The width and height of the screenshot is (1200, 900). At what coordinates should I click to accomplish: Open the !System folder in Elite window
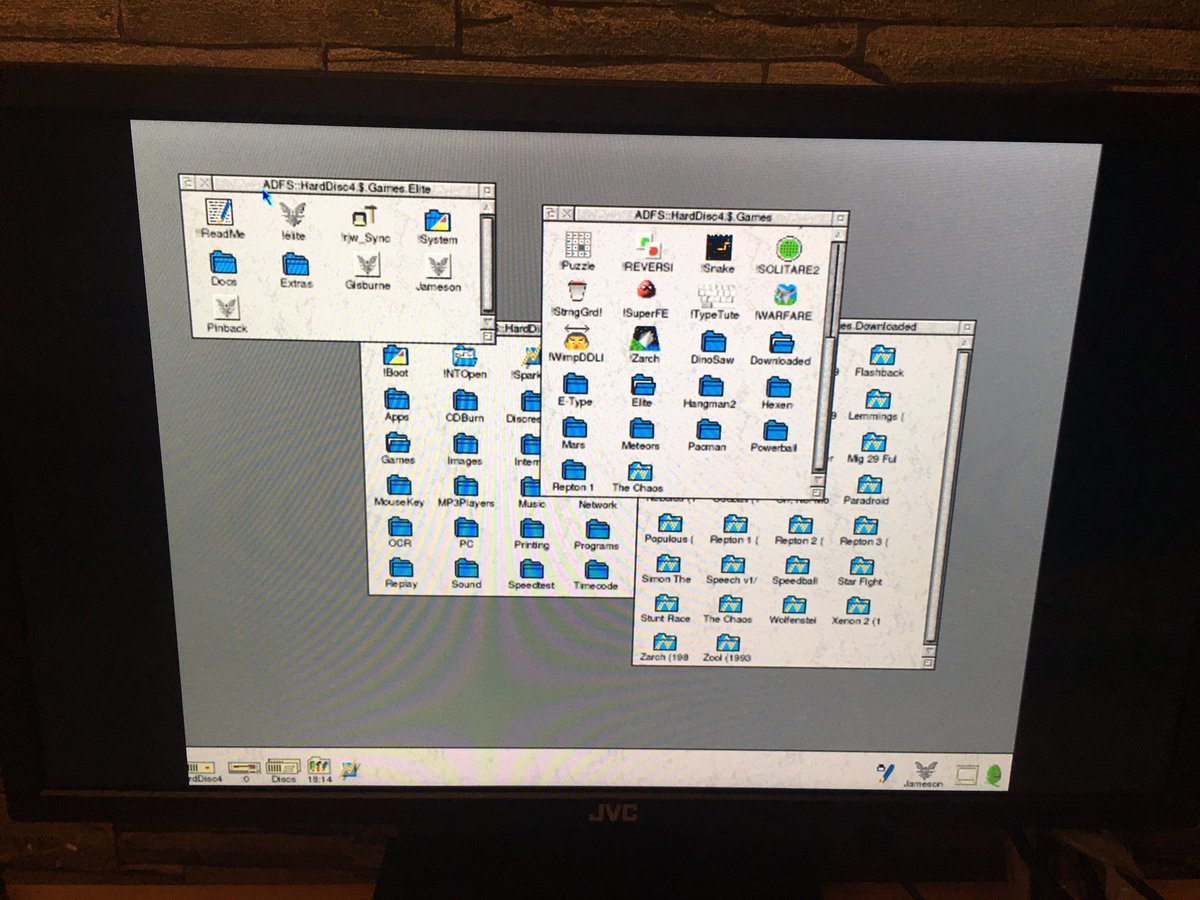[438, 220]
